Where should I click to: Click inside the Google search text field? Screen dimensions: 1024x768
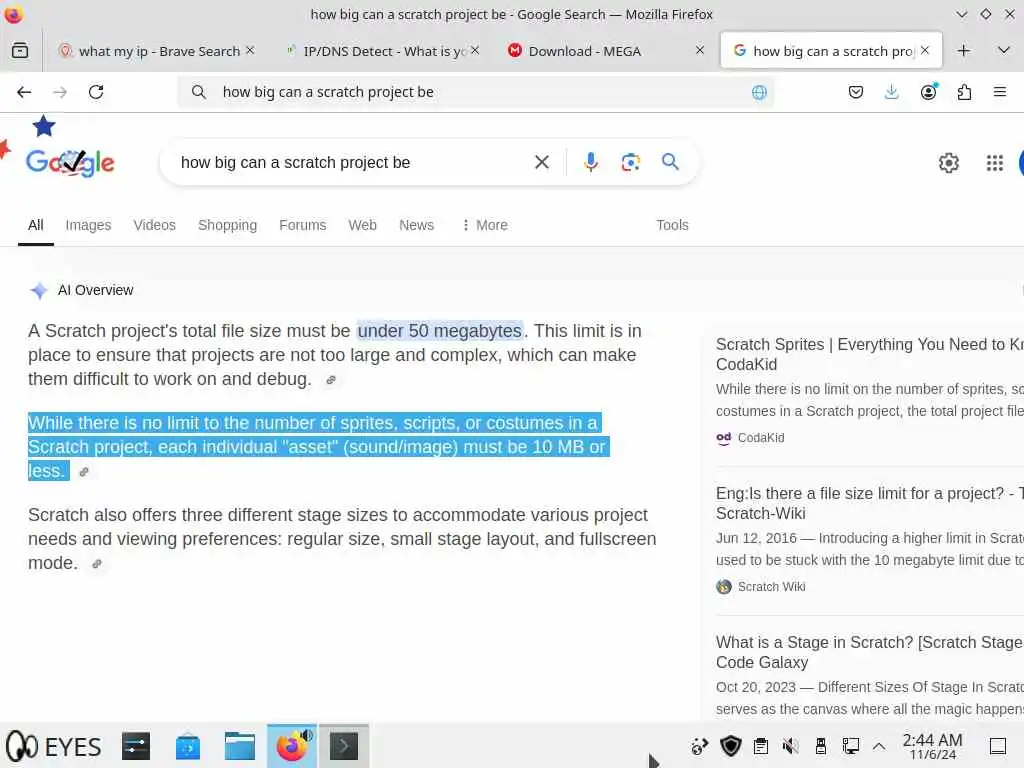click(353, 163)
